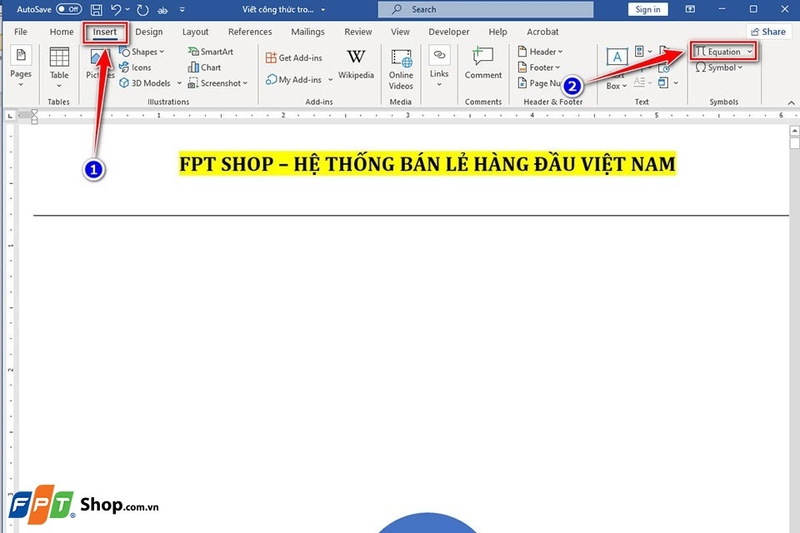
Task: Click the Sign in button
Action: click(647, 9)
